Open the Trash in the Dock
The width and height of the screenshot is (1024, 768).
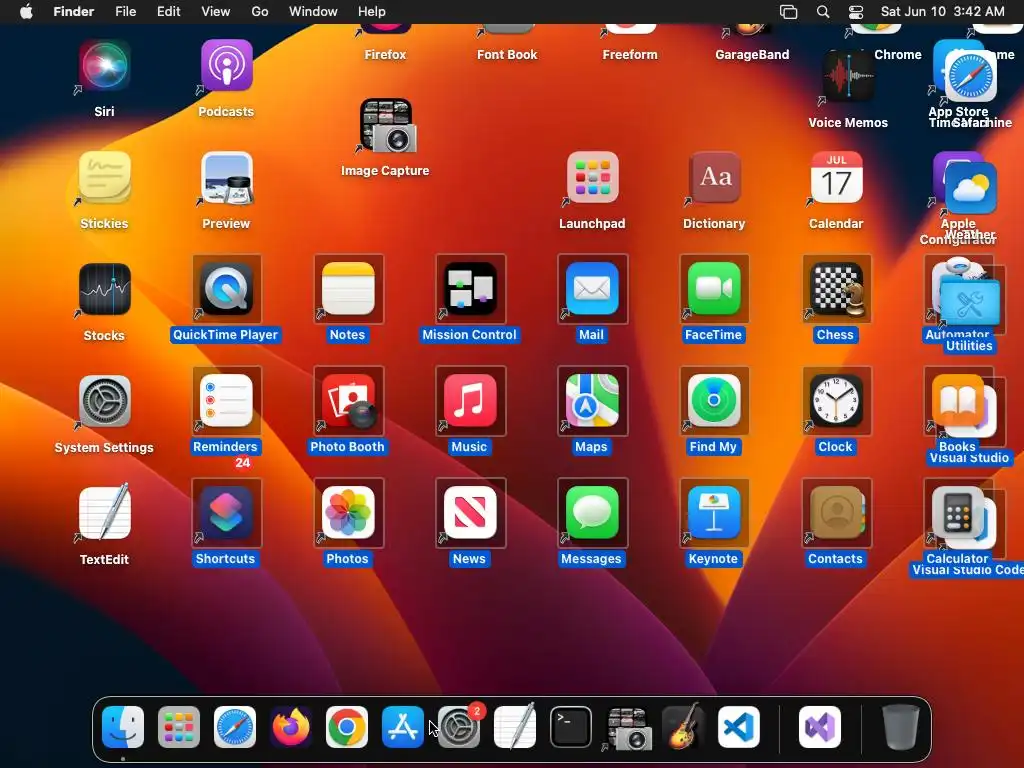tap(901, 727)
